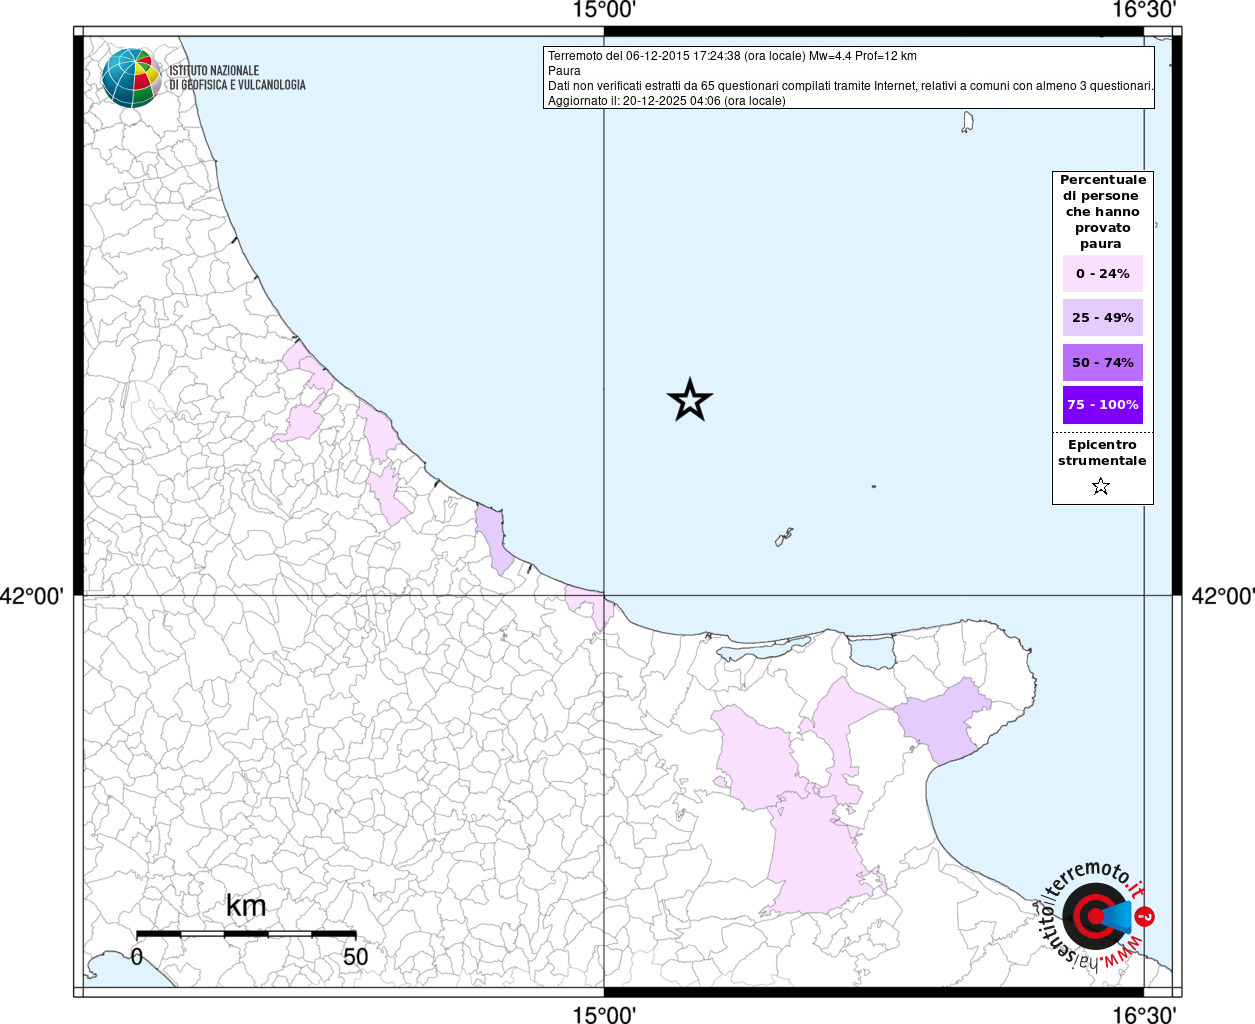Click the epicenter star on the sea

(x=689, y=401)
